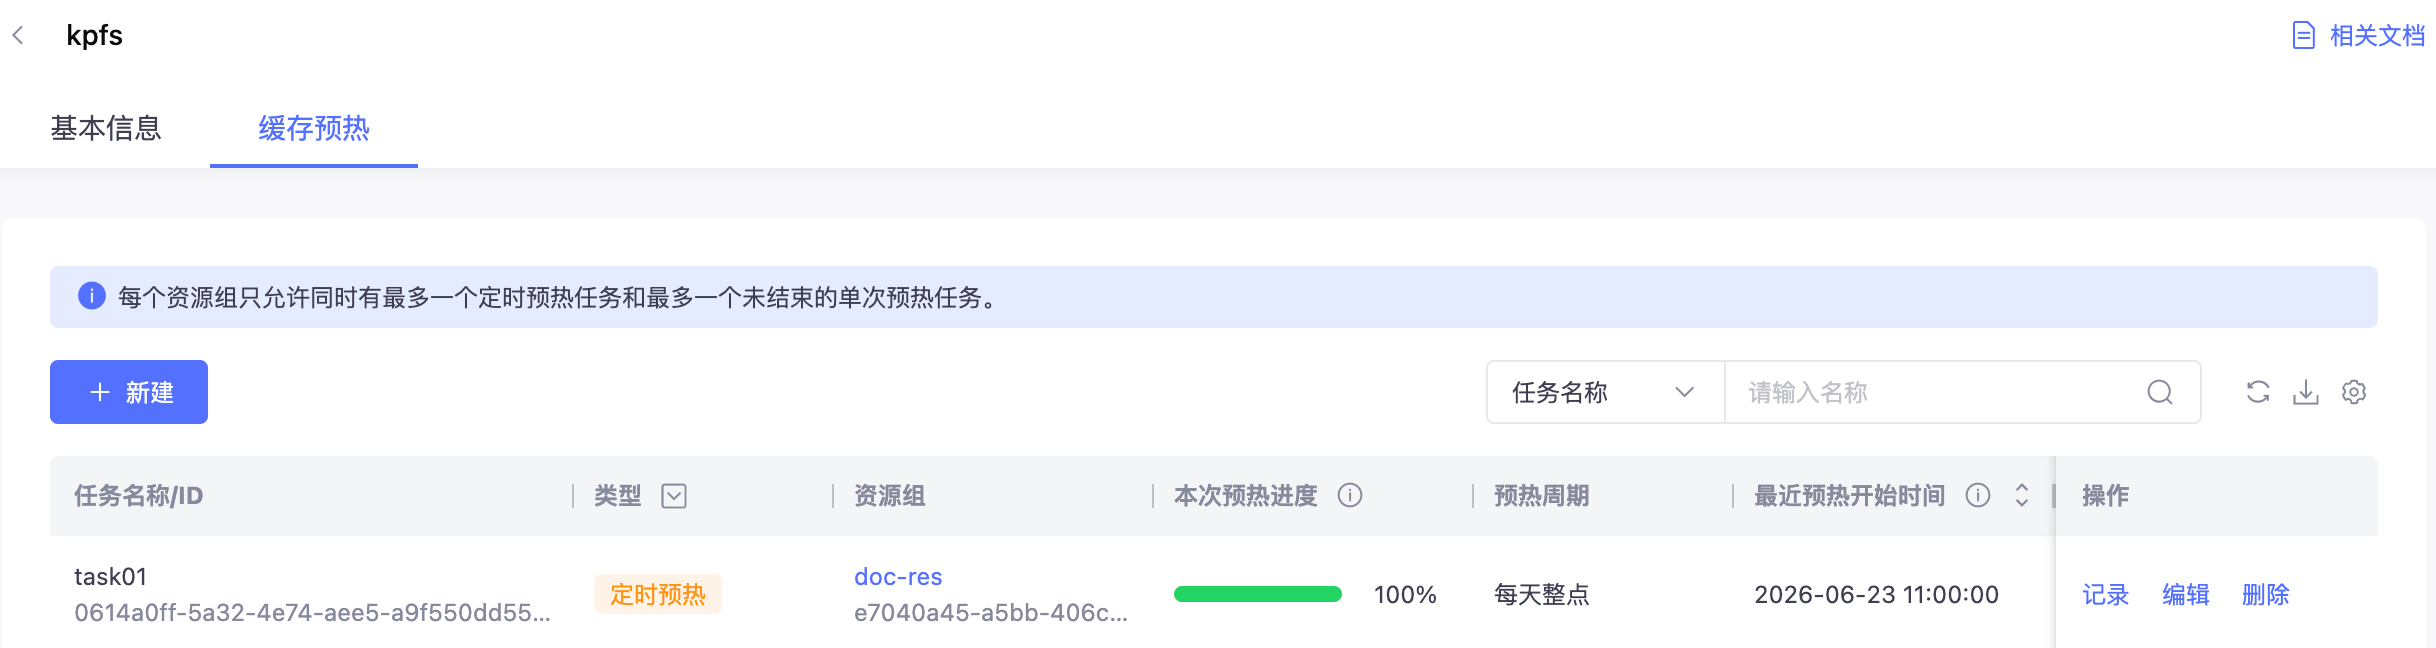The height and width of the screenshot is (648, 2436).
Task: Click the blue info icon in the notice banner
Action: pyautogui.click(x=92, y=296)
